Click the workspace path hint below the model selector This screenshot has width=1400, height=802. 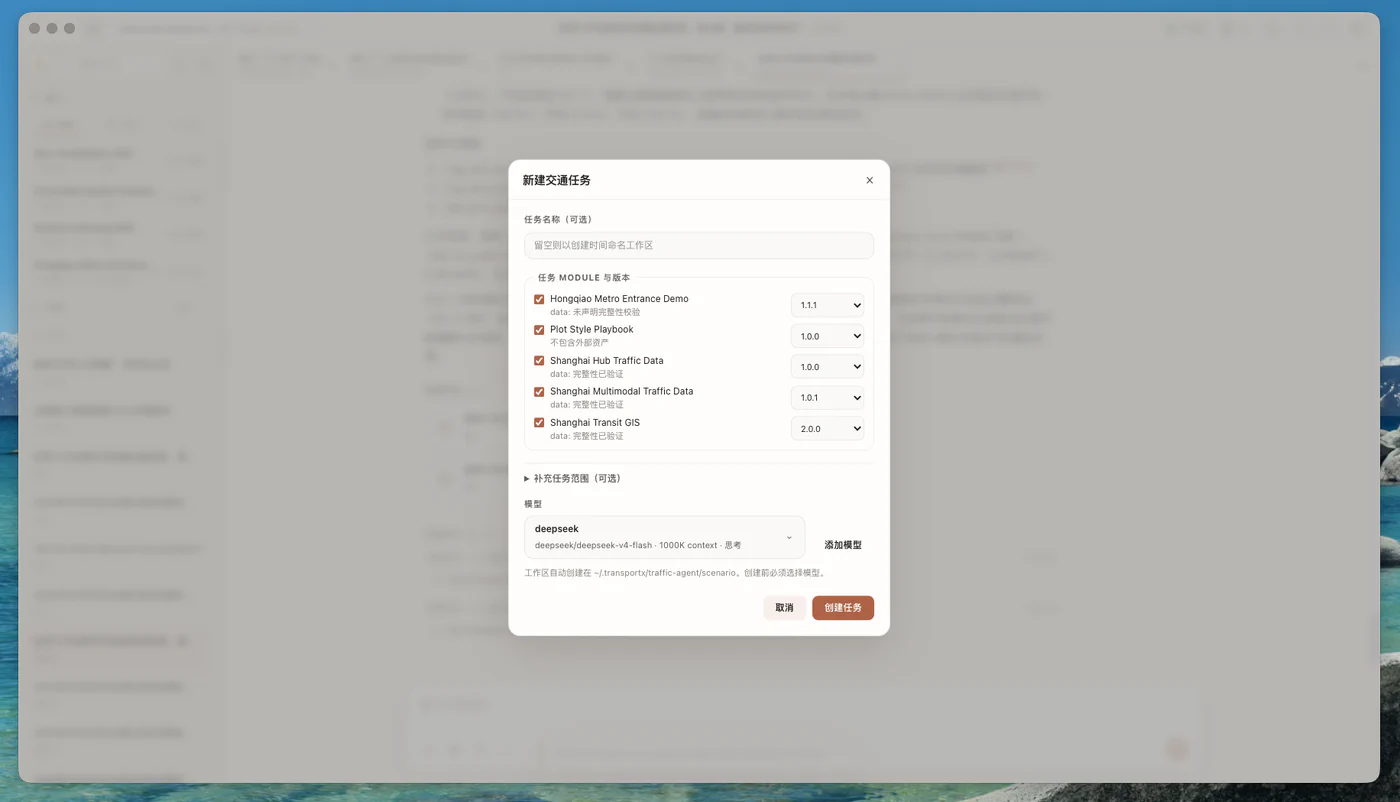point(674,573)
